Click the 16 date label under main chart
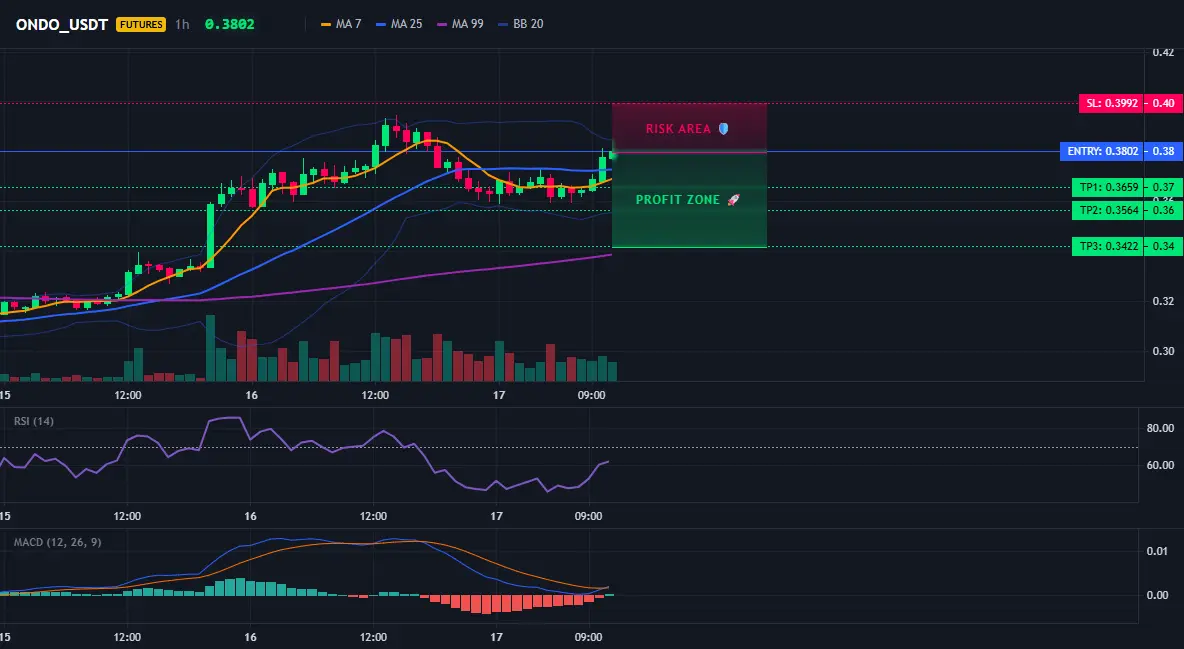This screenshot has width=1184, height=649. [x=251, y=395]
